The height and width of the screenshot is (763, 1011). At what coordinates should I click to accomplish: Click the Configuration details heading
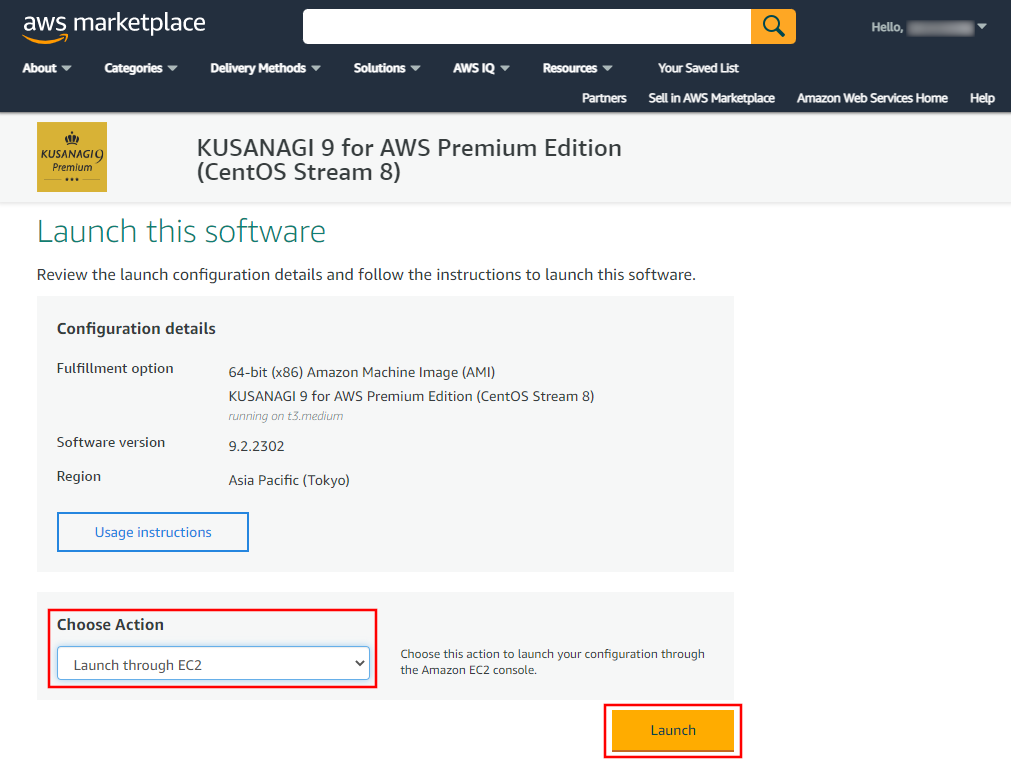[x=136, y=329]
